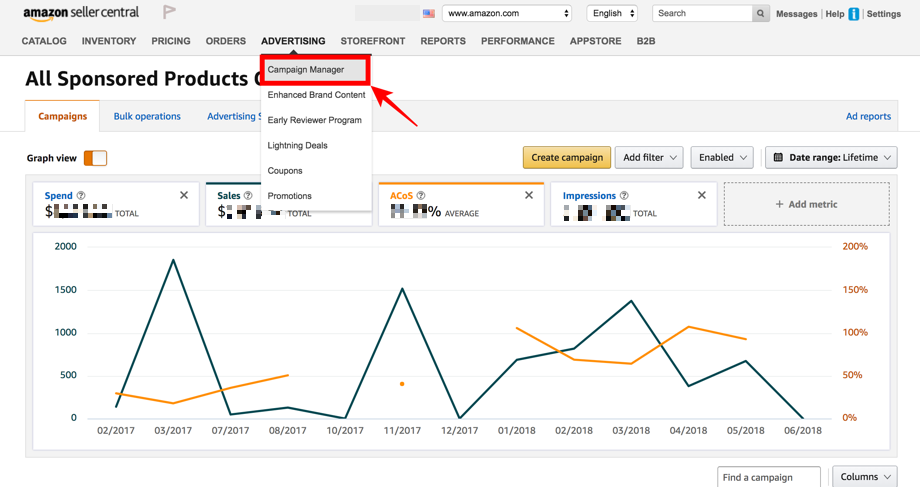
Task: Open the English language dropdown
Action: click(613, 13)
